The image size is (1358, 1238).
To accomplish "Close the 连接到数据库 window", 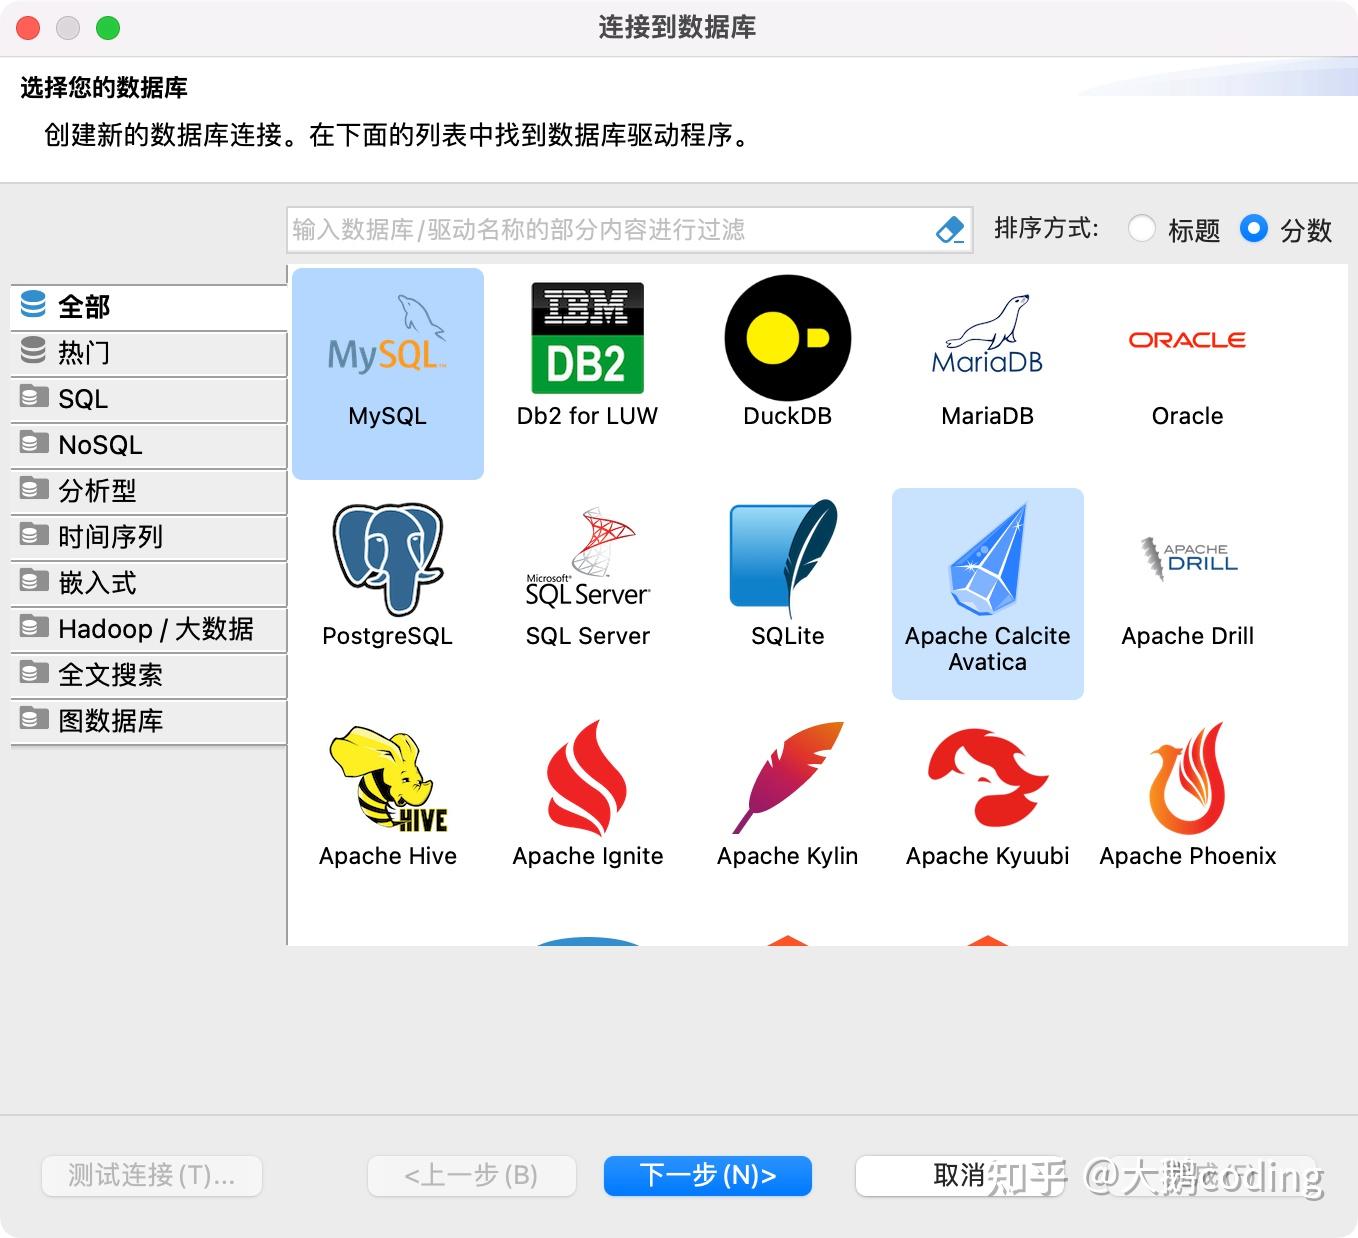I will [28, 28].
